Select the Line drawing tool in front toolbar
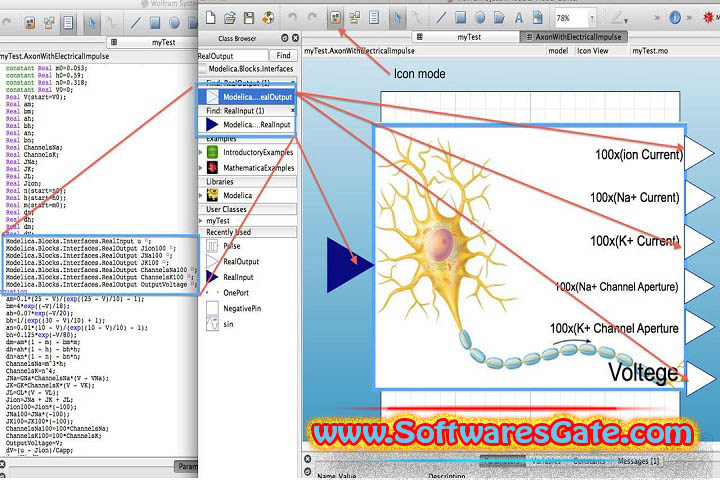Image resolution: width=720 pixels, height=480 pixels. click(441, 18)
